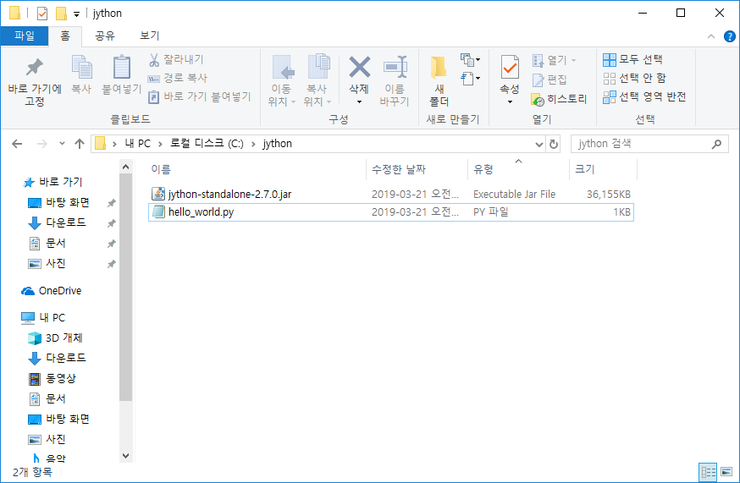Click the 히스토리 history icon
Screen dimensions: 740x483
point(538,99)
